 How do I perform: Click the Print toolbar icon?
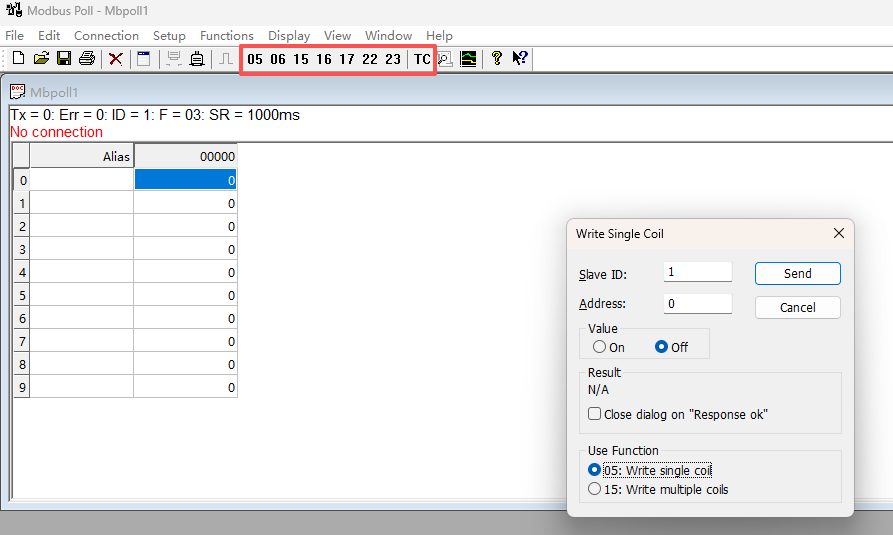pos(87,59)
